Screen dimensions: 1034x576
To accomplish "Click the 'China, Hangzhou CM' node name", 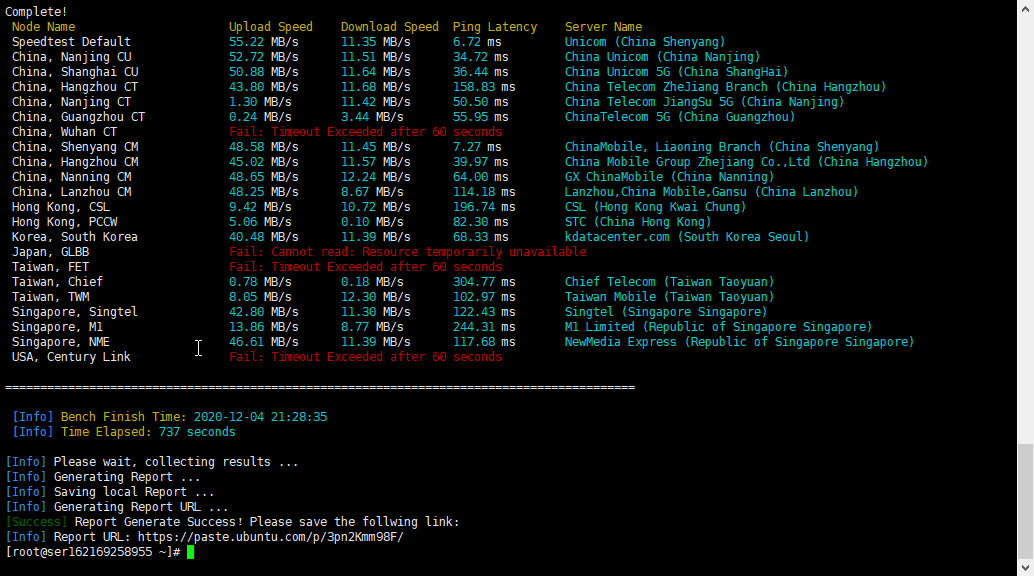I will (x=75, y=162).
